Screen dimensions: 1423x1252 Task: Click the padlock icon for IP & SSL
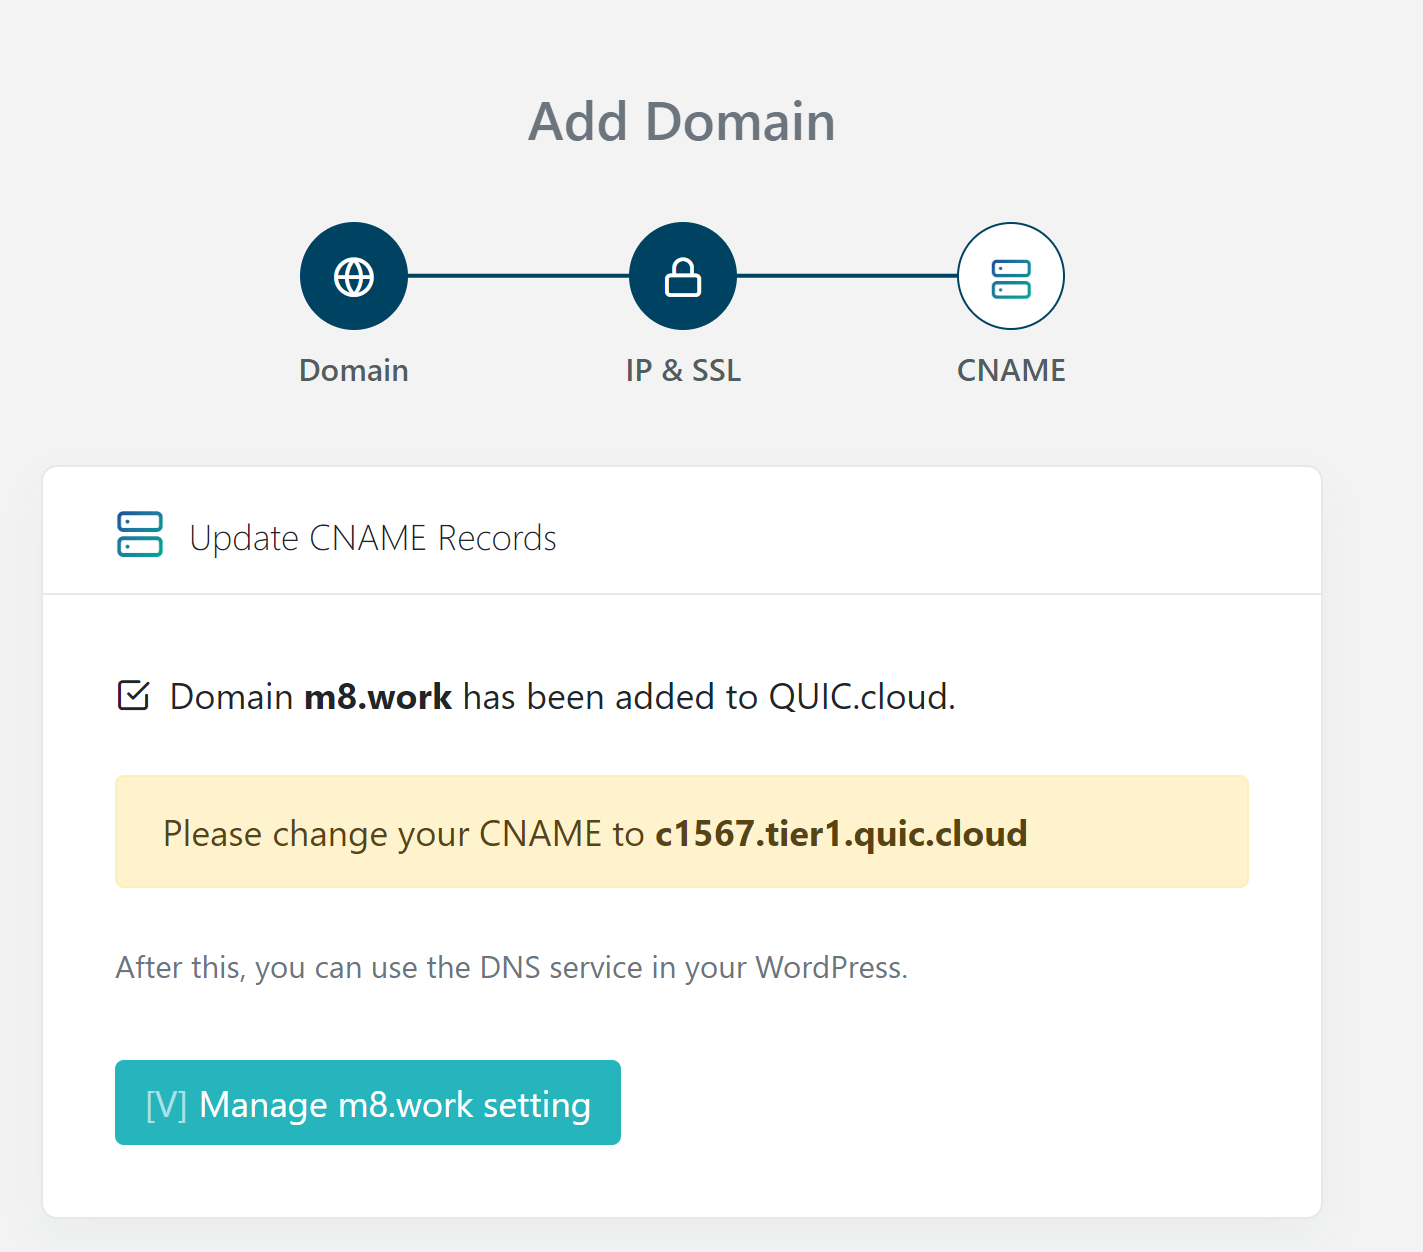point(683,276)
